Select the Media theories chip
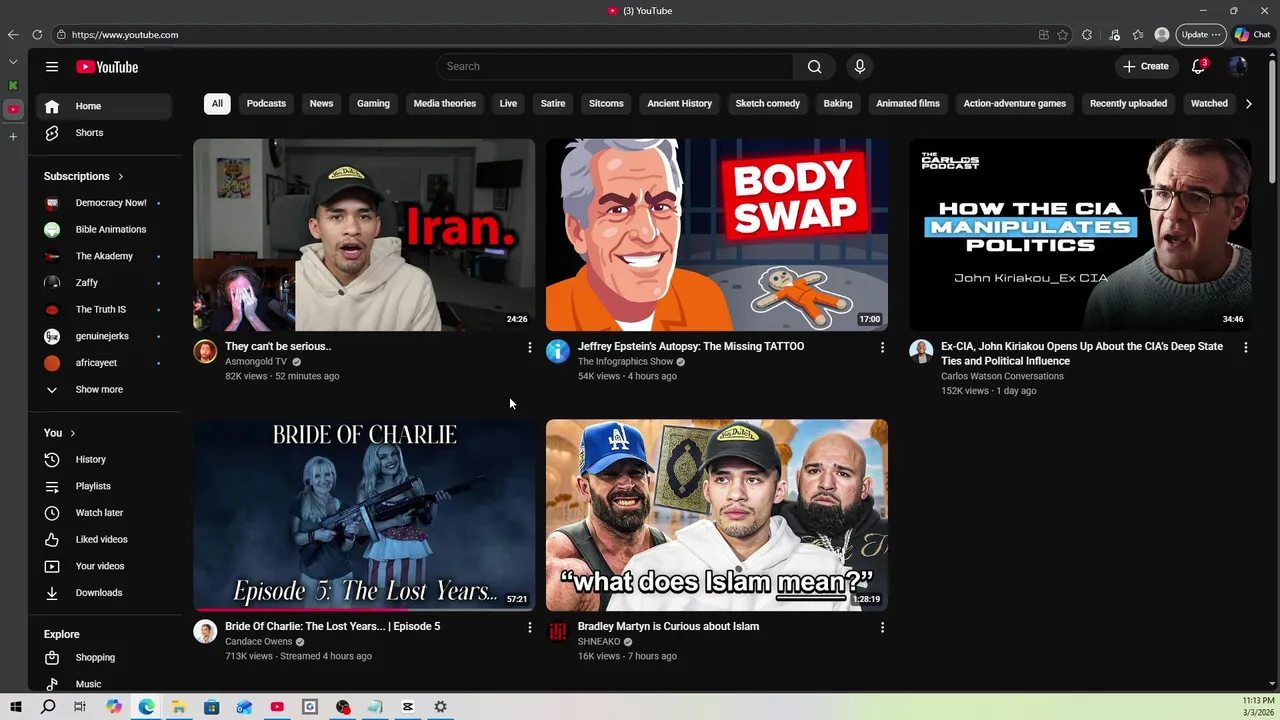 point(445,104)
